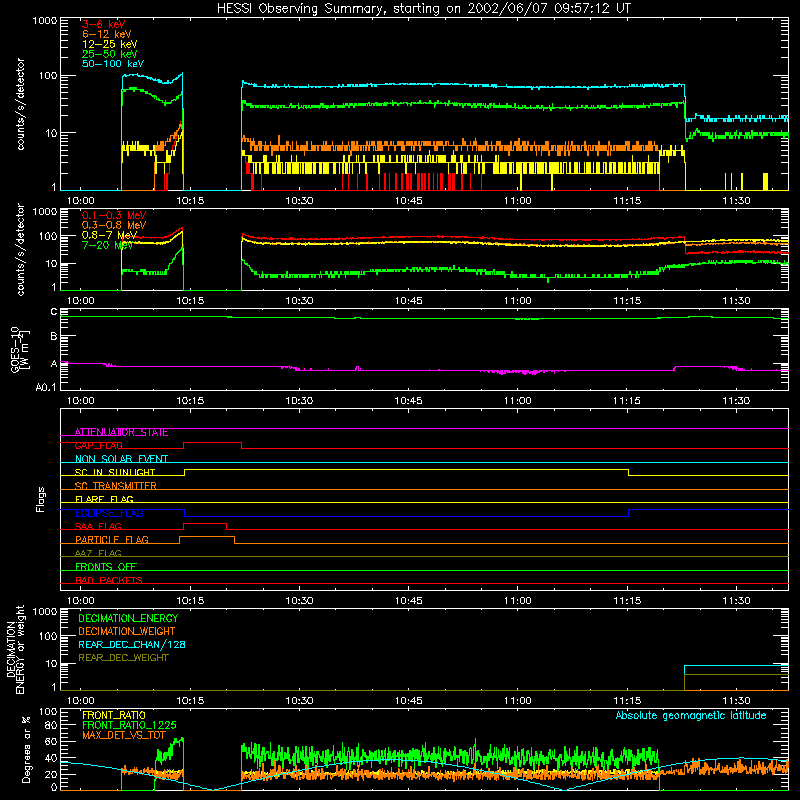This screenshot has height=800, width=800.
Task: Click the FRONT_RATIO_1225 legend label
Action: 129,725
